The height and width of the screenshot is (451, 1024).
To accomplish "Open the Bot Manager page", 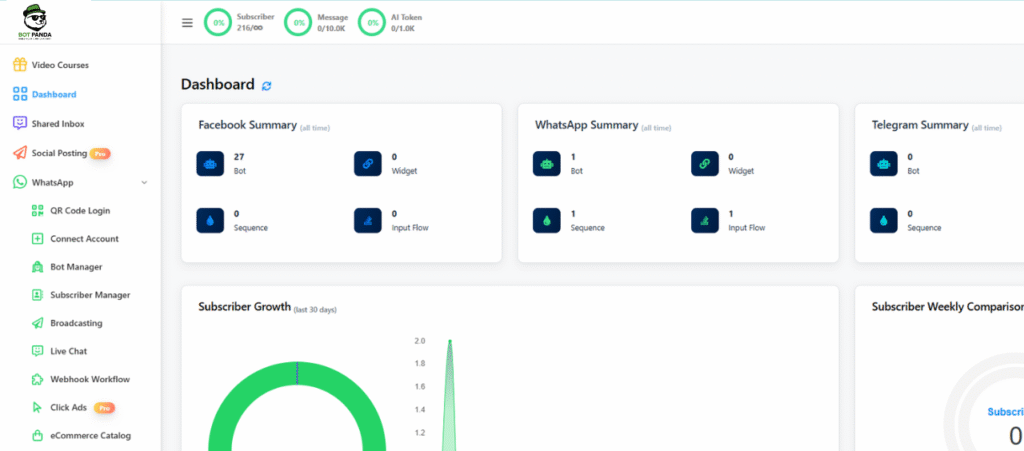I will pyautogui.click(x=76, y=266).
